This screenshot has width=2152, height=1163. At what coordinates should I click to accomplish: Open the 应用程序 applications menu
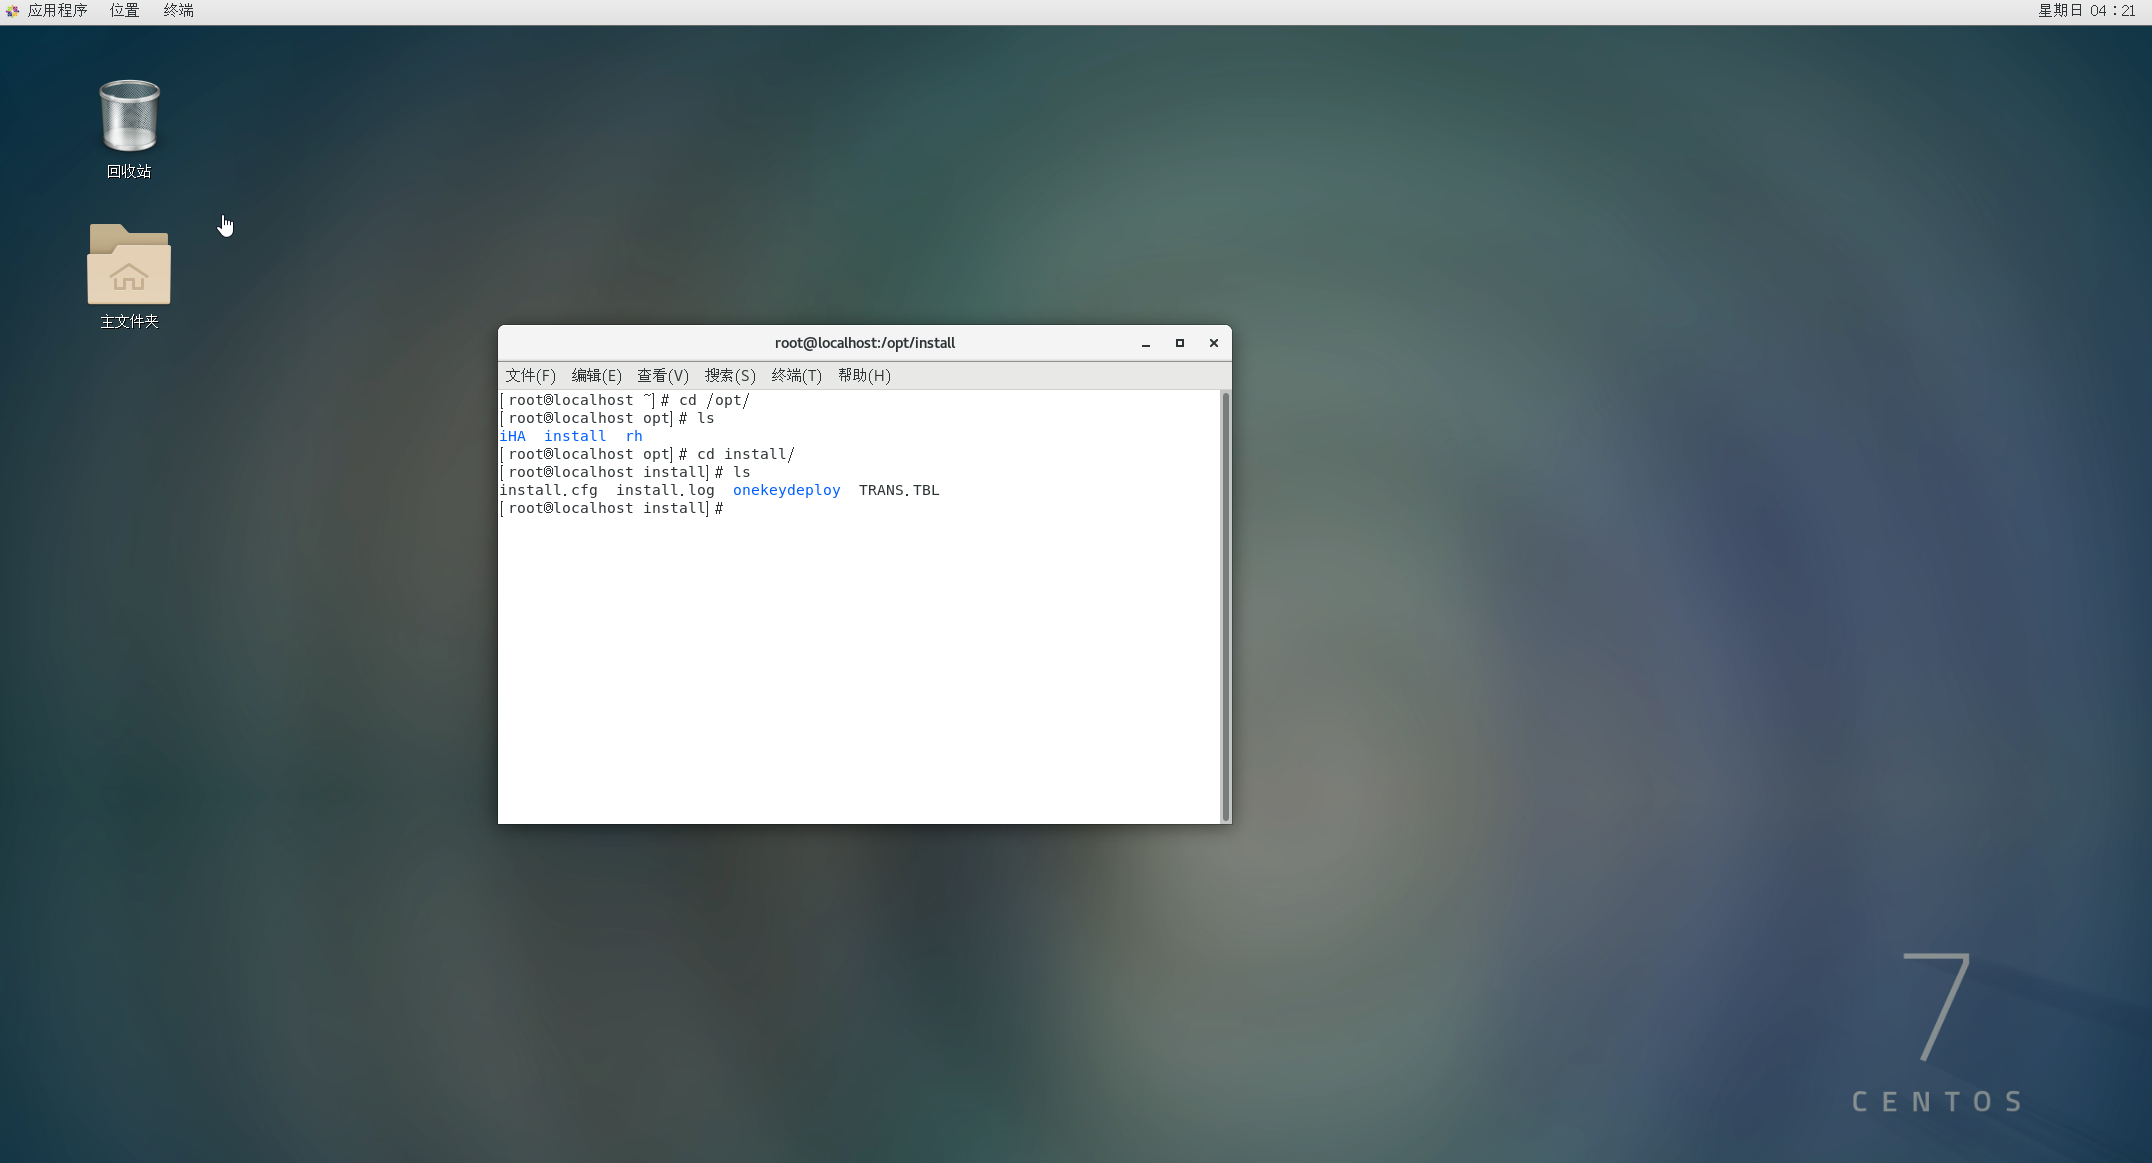click(x=57, y=11)
